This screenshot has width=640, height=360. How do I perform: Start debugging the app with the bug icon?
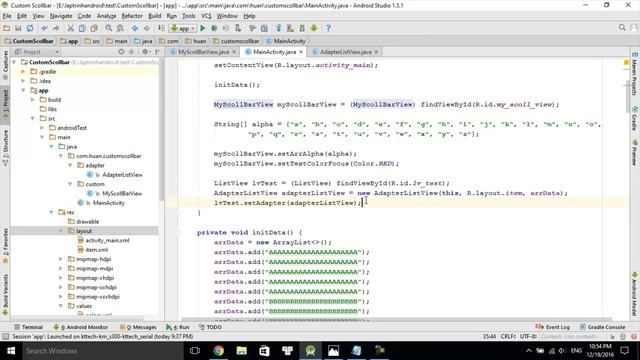(x=214, y=28)
